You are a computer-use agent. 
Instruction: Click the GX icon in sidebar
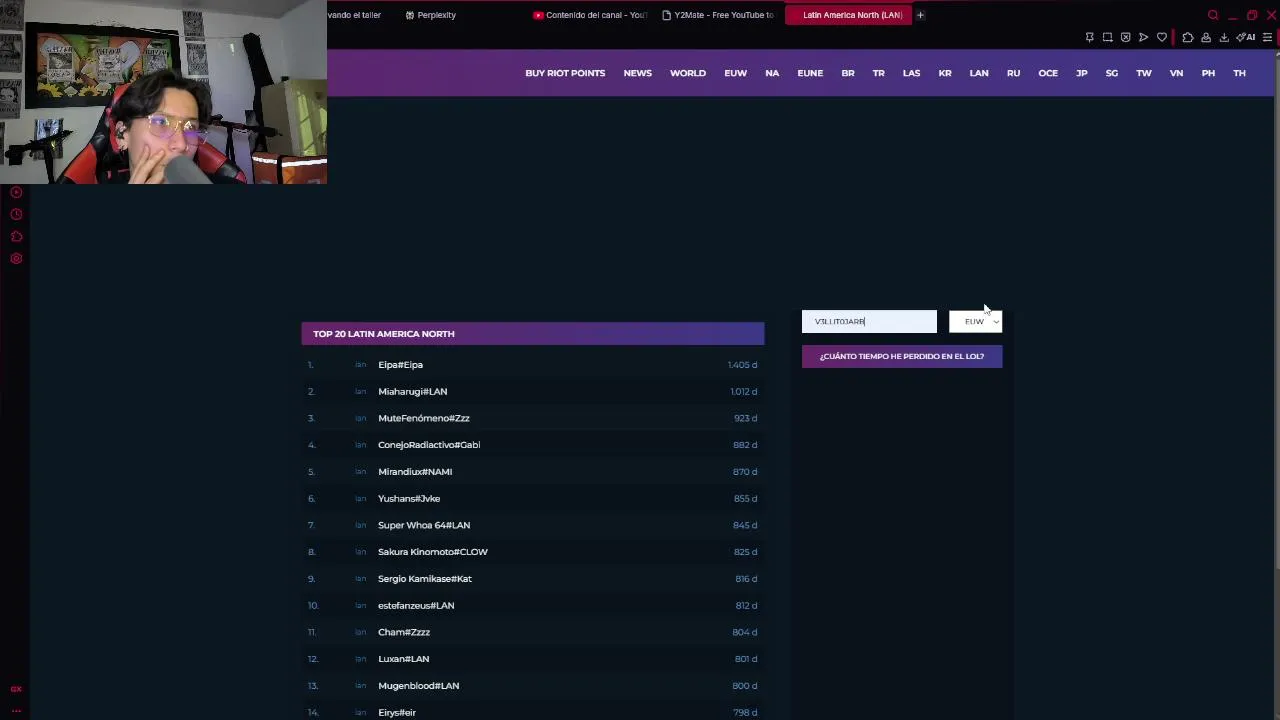click(16, 689)
